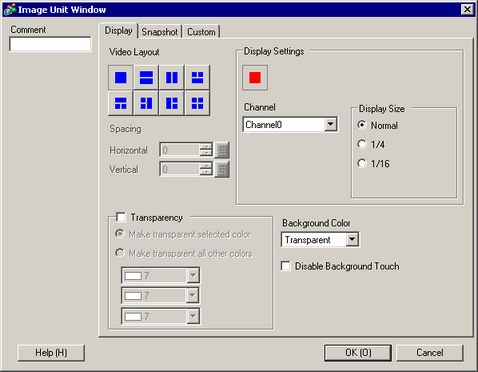Select the 1/16 display size
The image size is (478, 372).
(362, 163)
